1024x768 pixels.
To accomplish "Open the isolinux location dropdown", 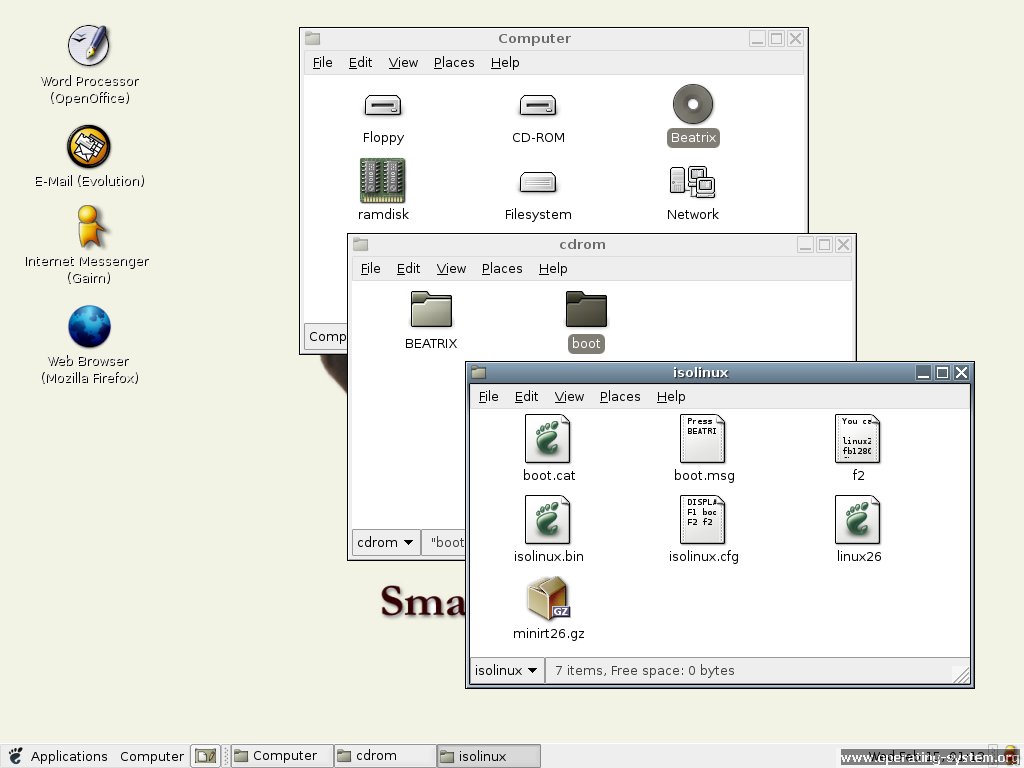I will point(505,670).
